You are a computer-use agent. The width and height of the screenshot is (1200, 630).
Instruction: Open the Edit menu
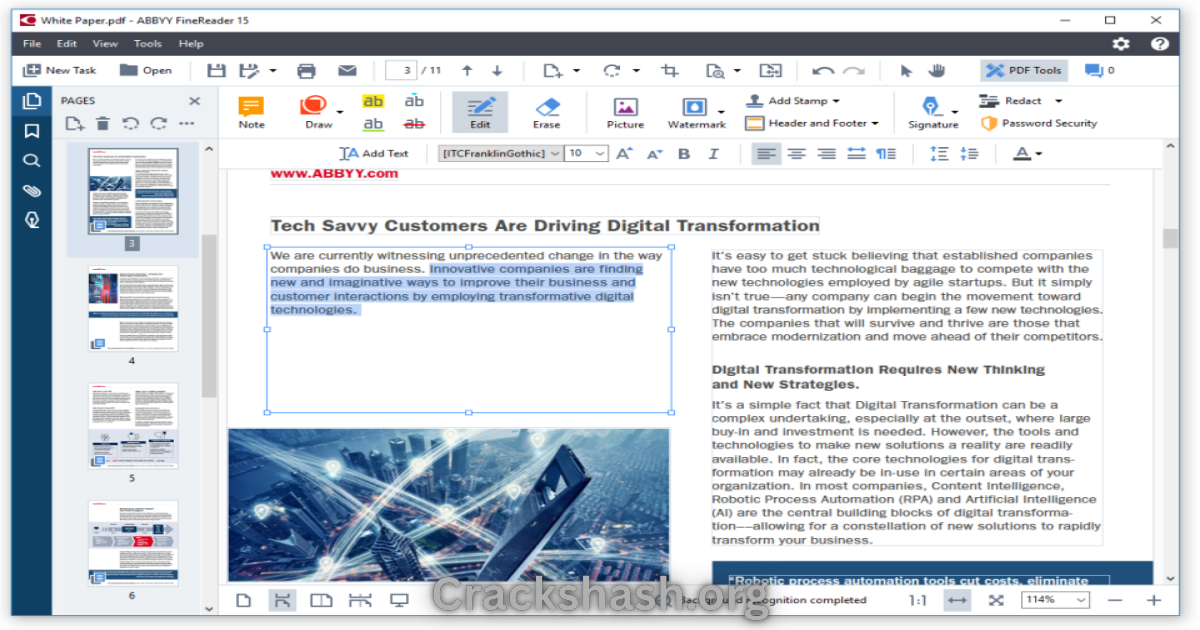point(67,44)
